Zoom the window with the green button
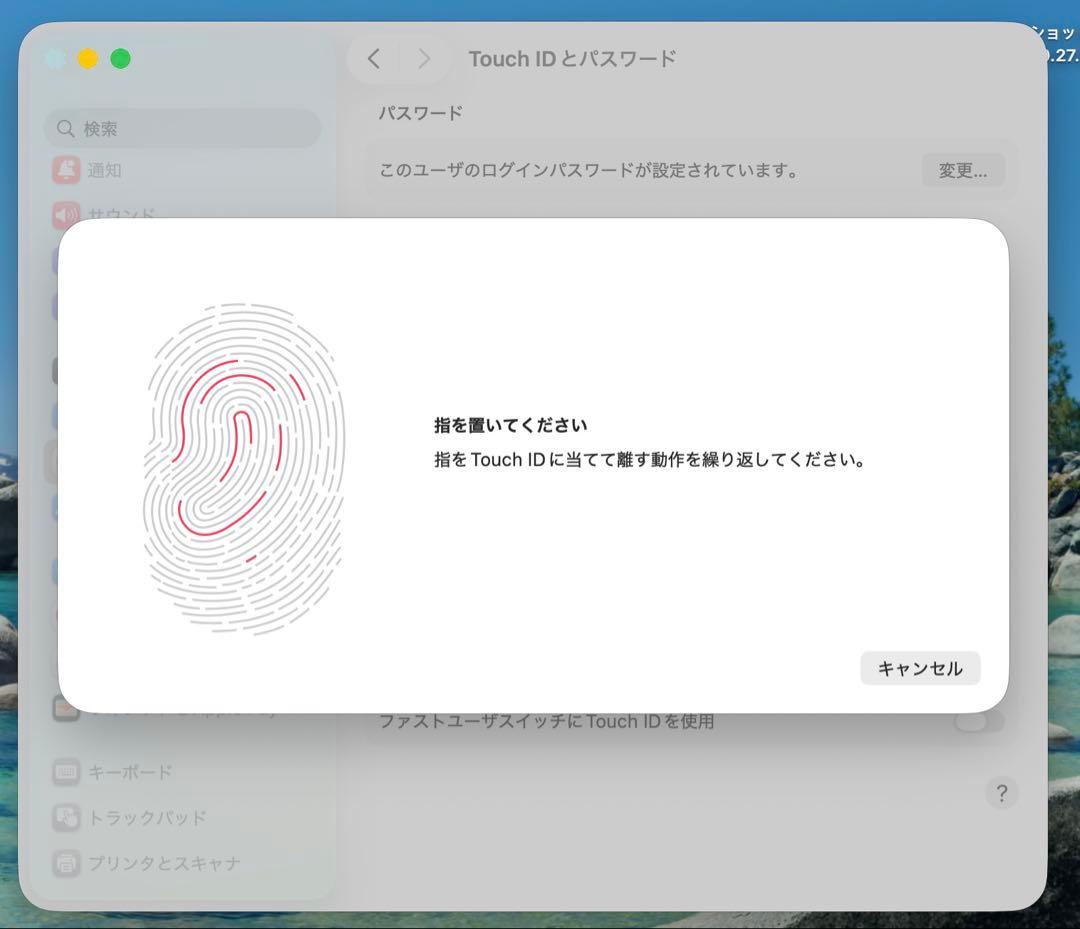The image size is (1080, 929). (x=120, y=59)
